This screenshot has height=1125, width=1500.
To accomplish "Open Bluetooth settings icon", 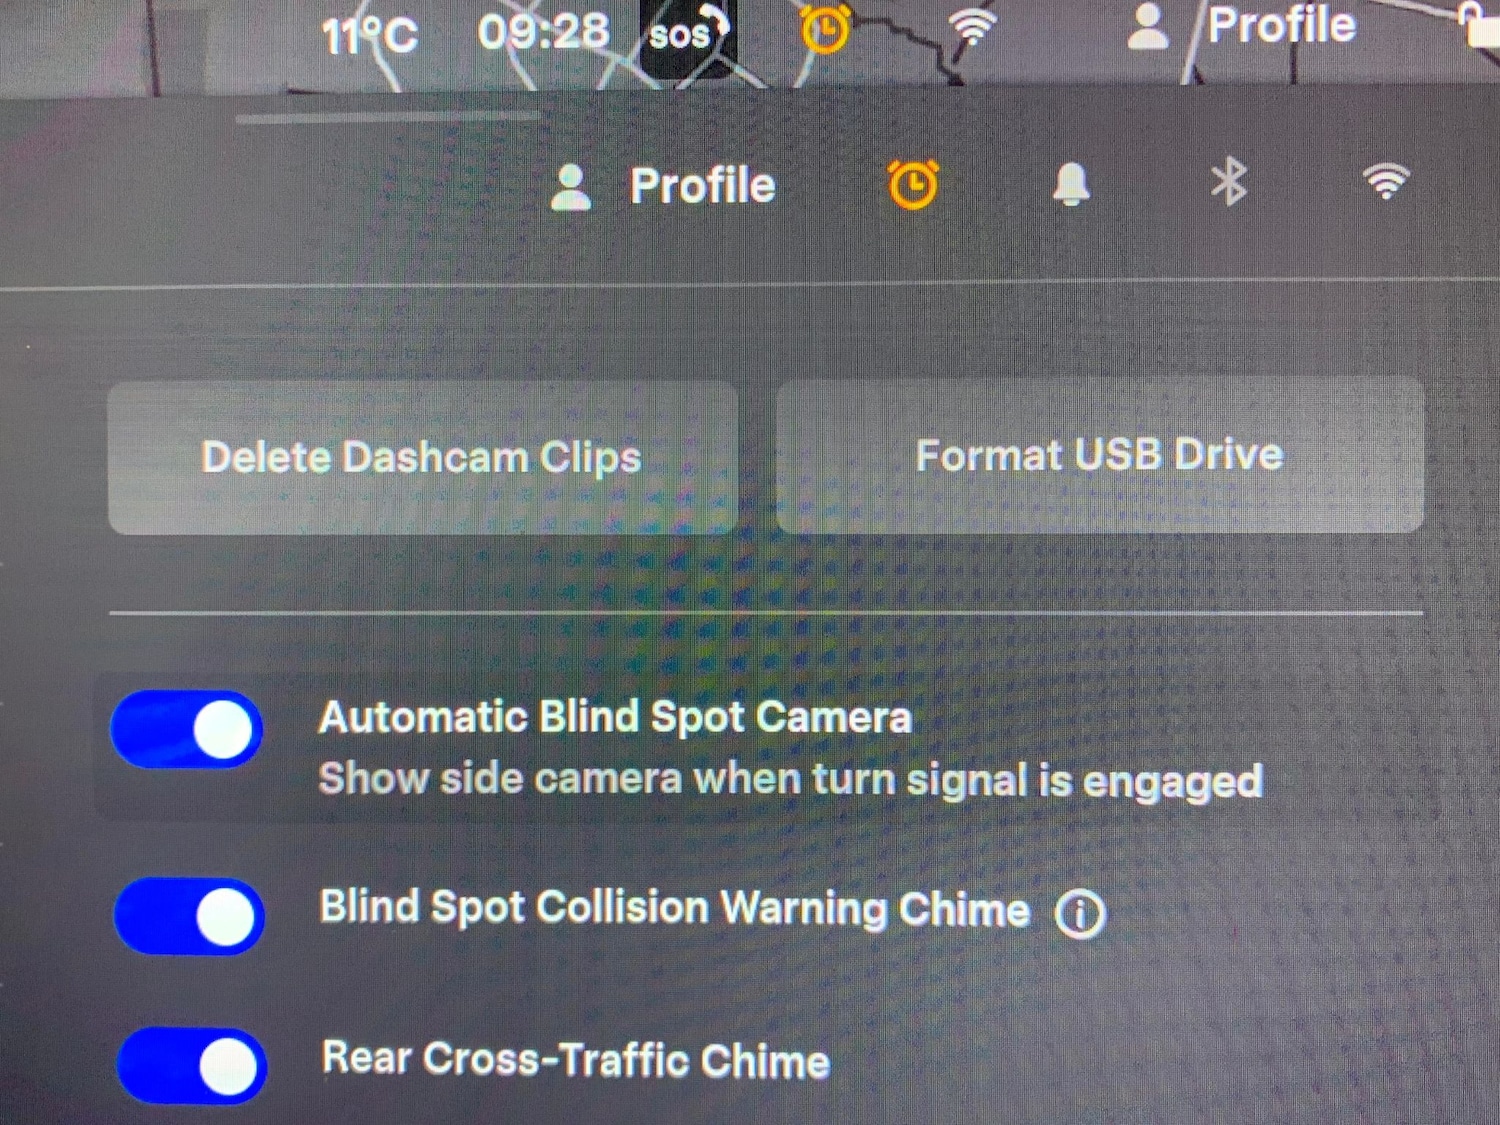I will [x=1229, y=182].
